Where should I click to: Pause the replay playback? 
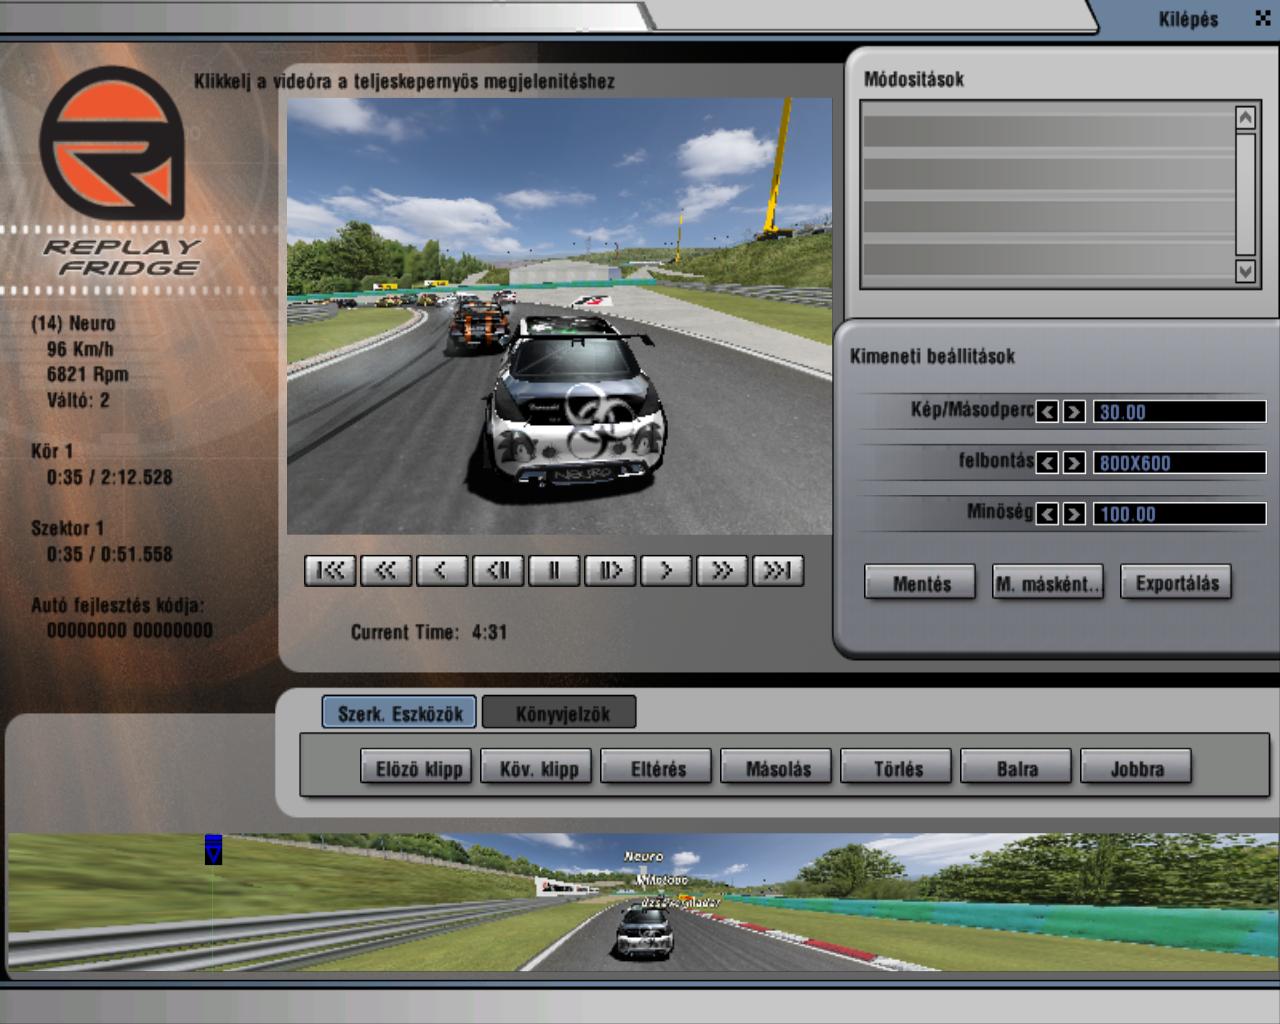click(x=554, y=571)
